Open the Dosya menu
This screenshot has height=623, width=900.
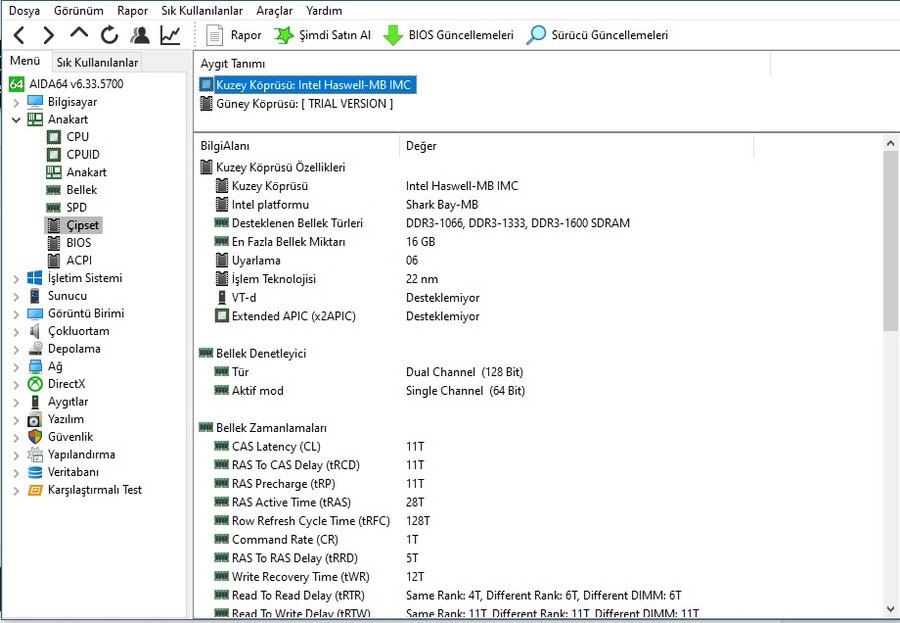25,10
